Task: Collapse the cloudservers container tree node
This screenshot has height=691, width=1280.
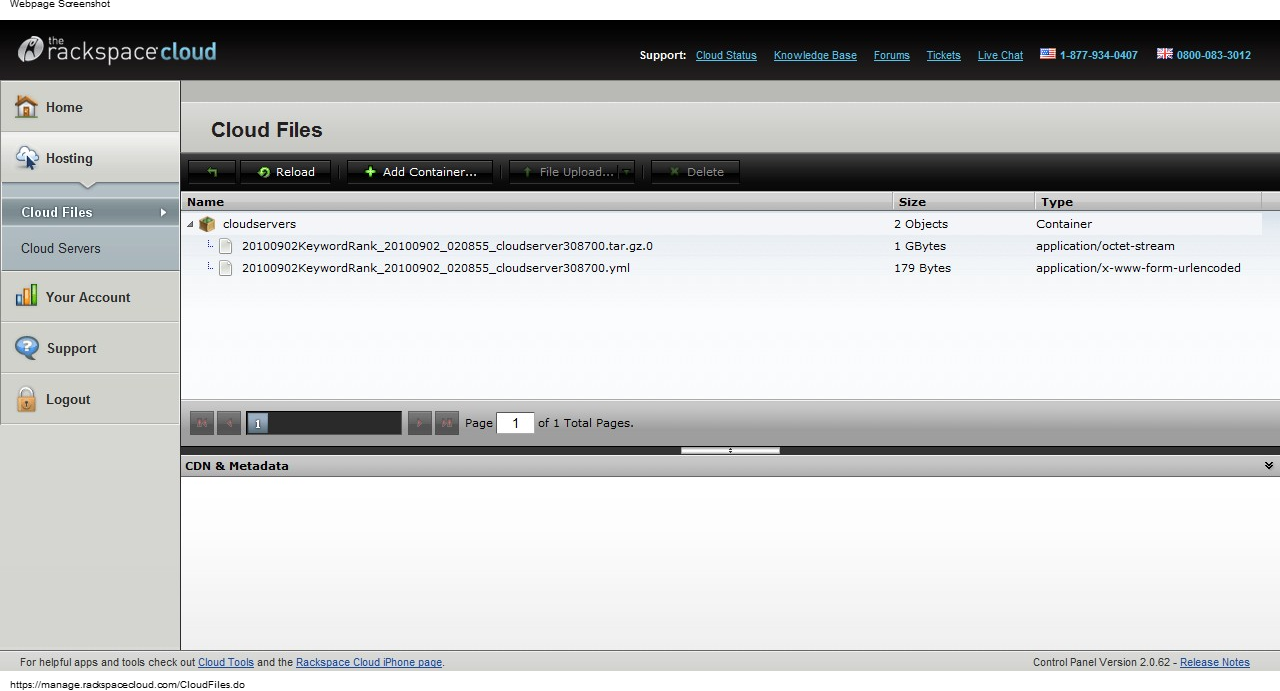Action: tap(190, 224)
